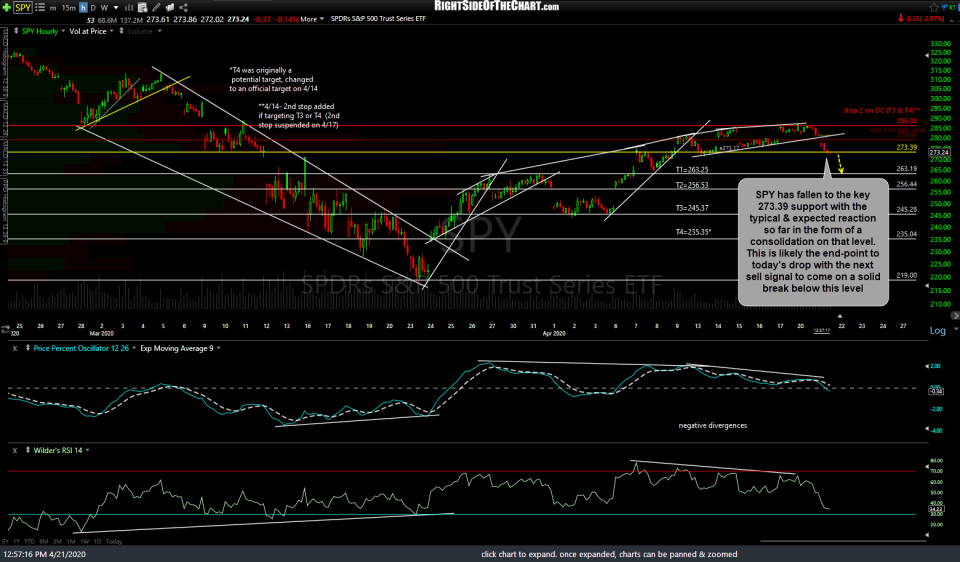Click the small arrow at bottom-right corner
This screenshot has width=960, height=562.
coord(926,535)
